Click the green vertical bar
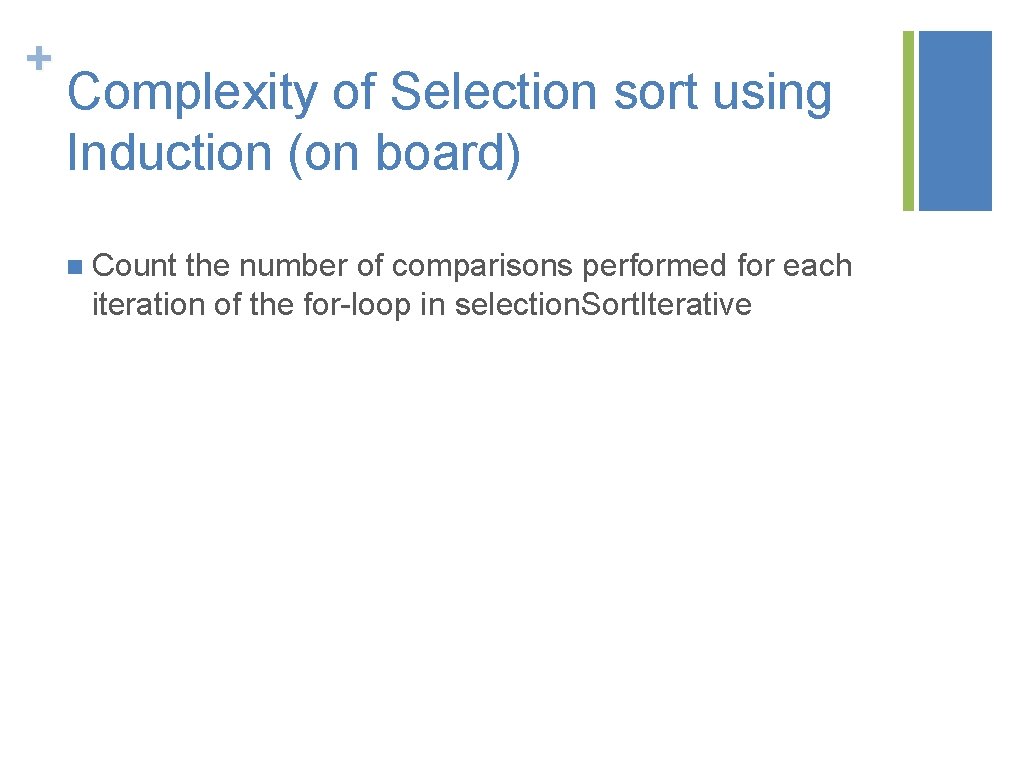This screenshot has height=768, width=1024. click(908, 120)
